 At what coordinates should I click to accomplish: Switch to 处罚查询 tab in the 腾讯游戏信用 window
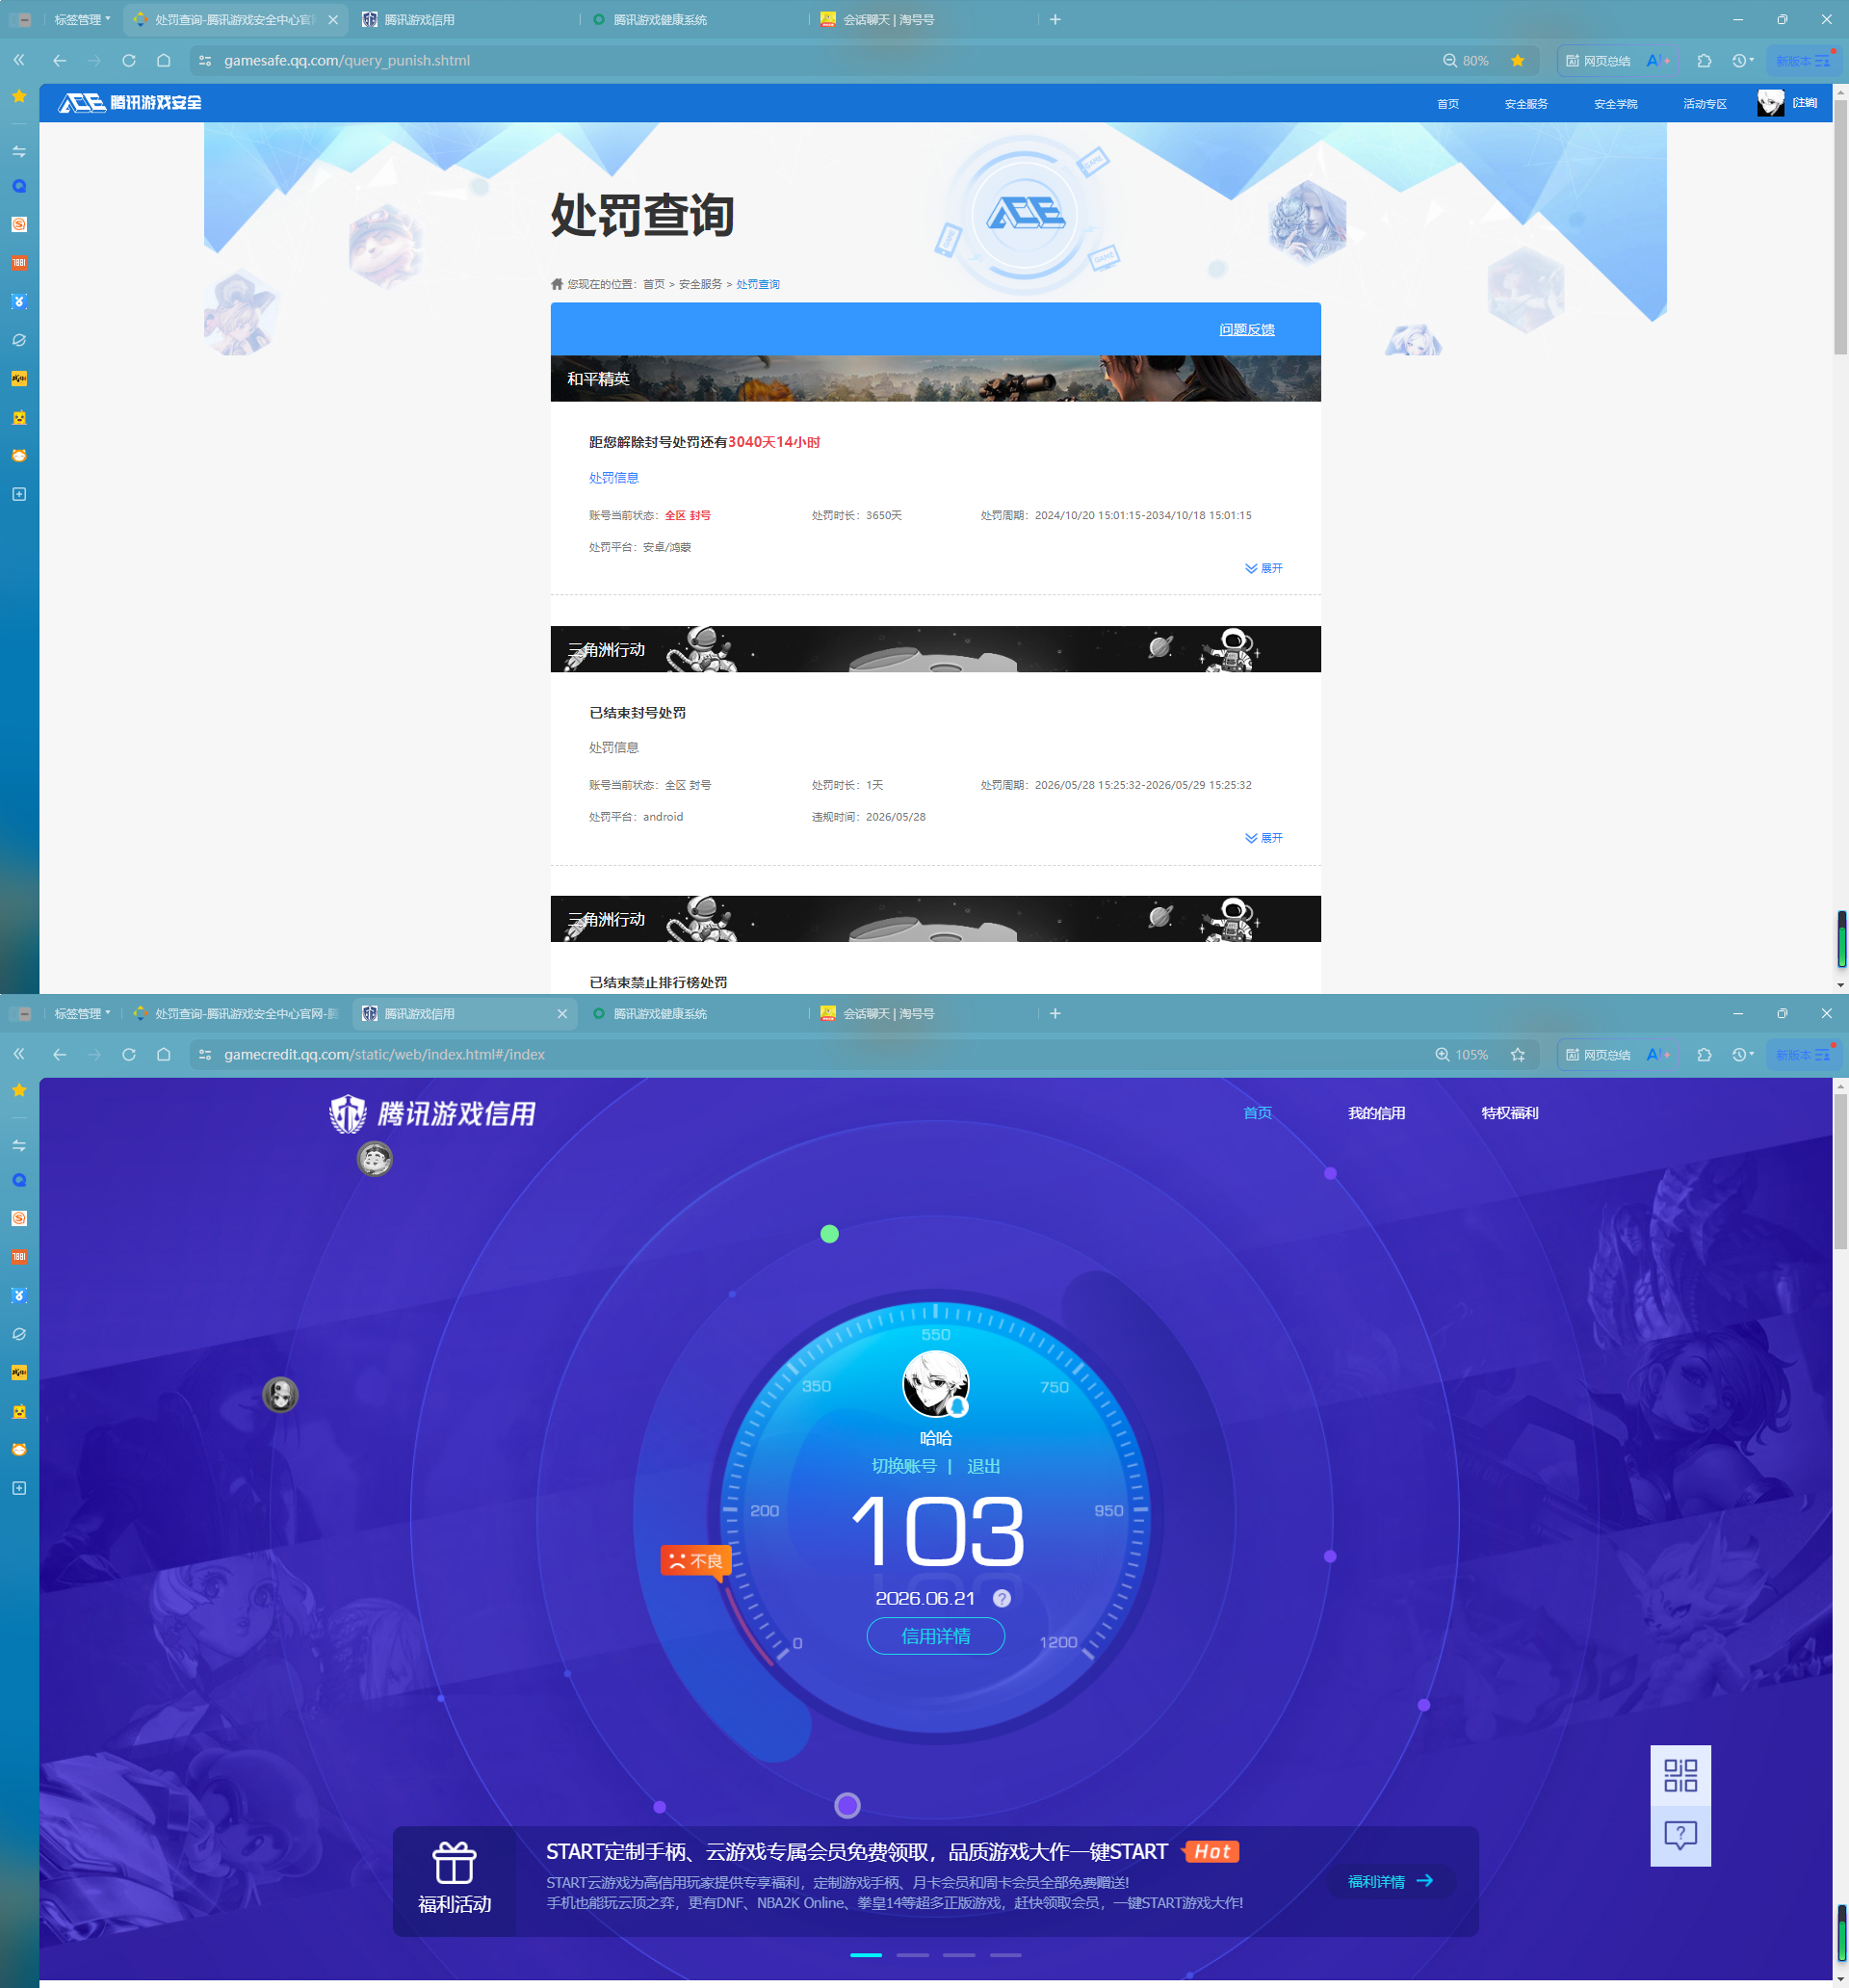(x=238, y=1013)
